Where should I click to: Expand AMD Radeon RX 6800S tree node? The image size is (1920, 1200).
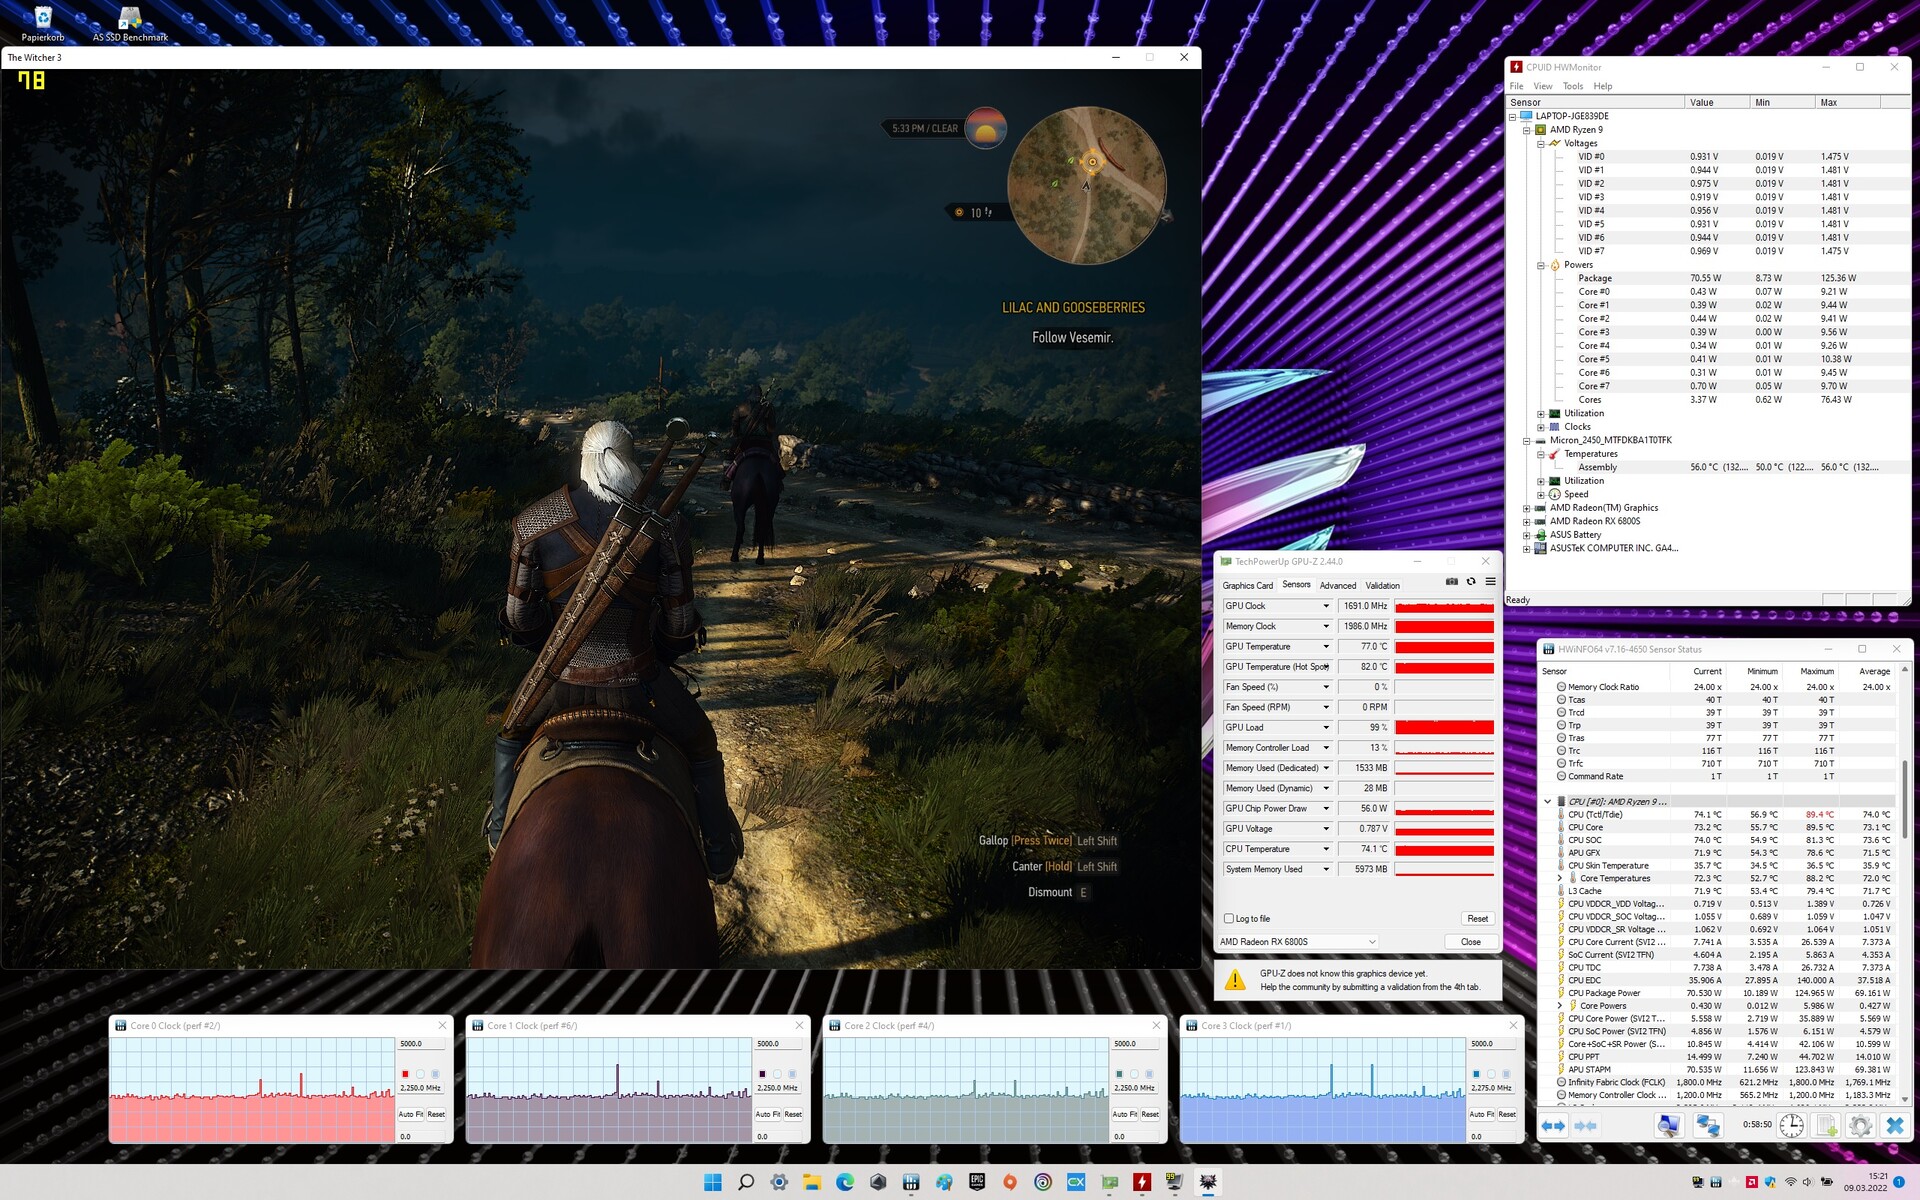tap(1527, 522)
